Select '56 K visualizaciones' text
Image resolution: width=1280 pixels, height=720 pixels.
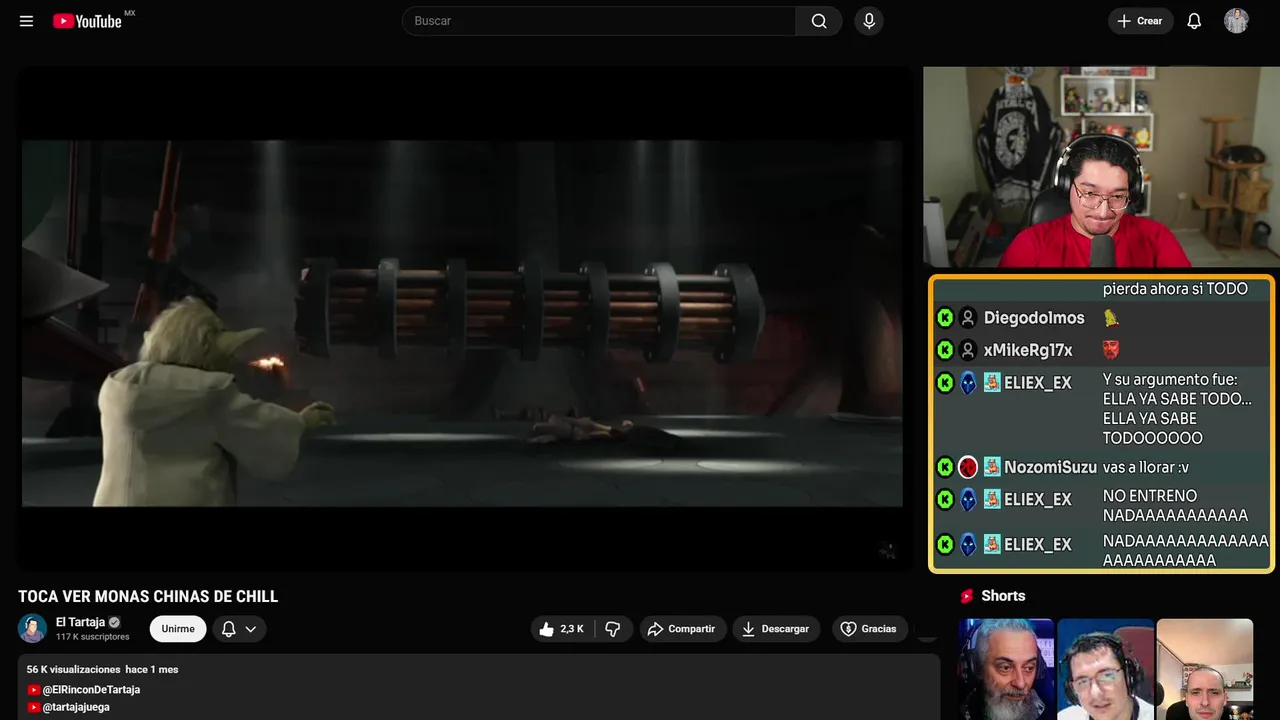(74, 669)
